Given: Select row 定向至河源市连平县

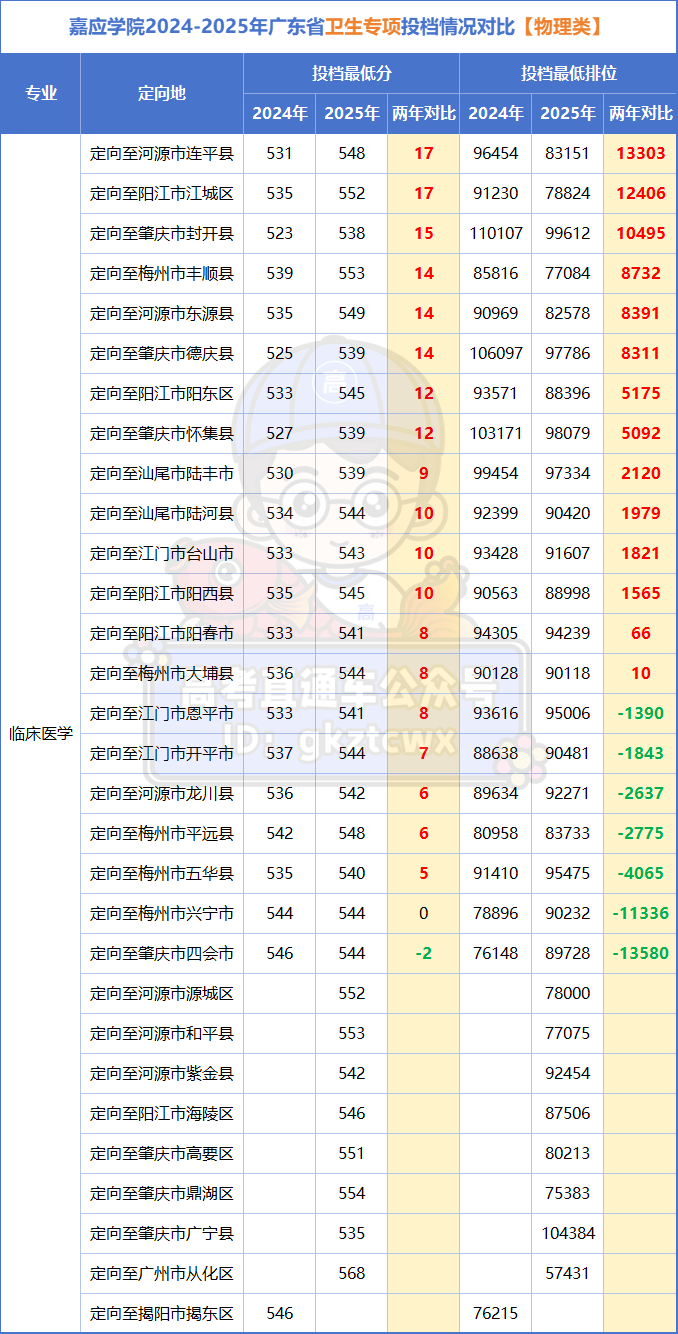Looking at the screenshot, I should pos(379,154).
